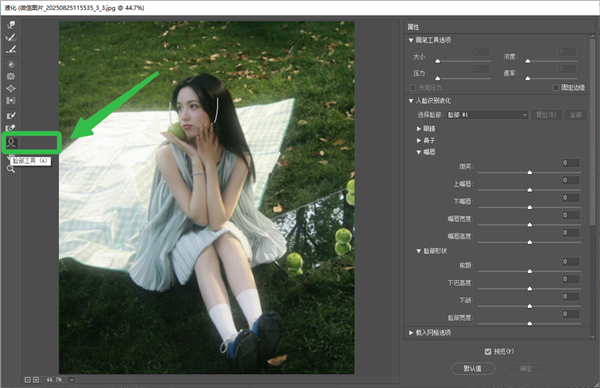This screenshot has width=600, height=388.
Task: Select the Zoom magnifier tool
Action: click(11, 169)
